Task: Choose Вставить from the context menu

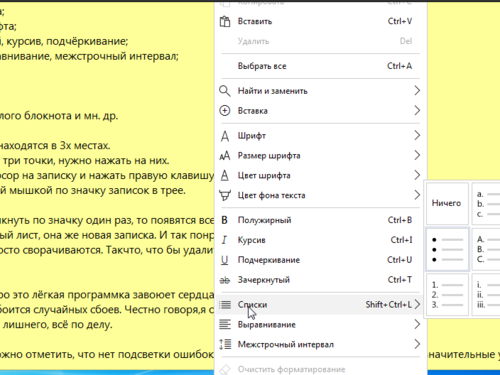Action: [x=319, y=21]
